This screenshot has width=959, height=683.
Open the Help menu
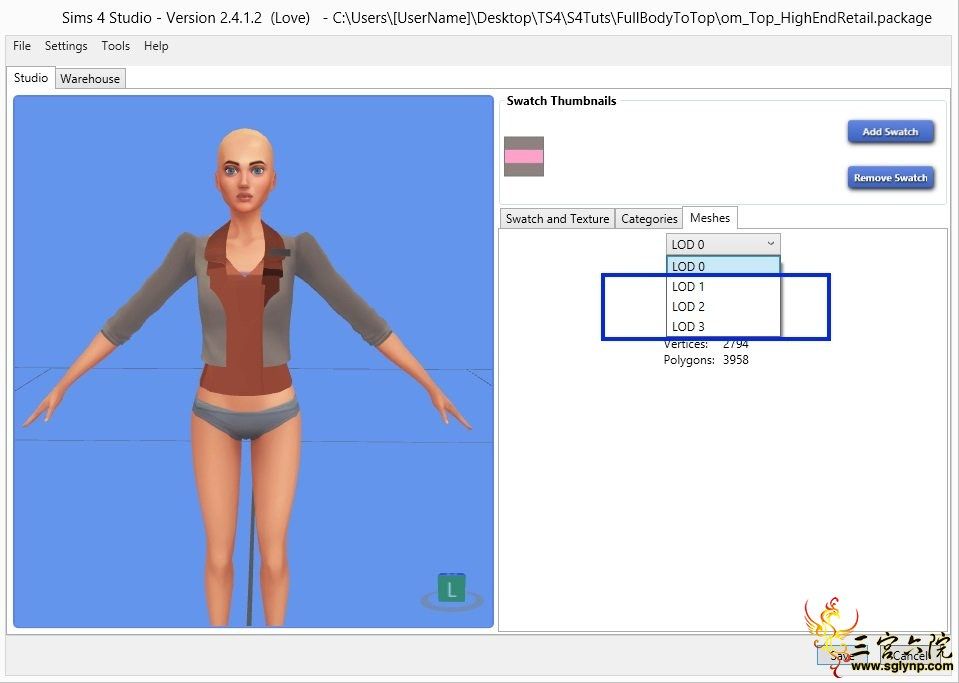(x=156, y=46)
